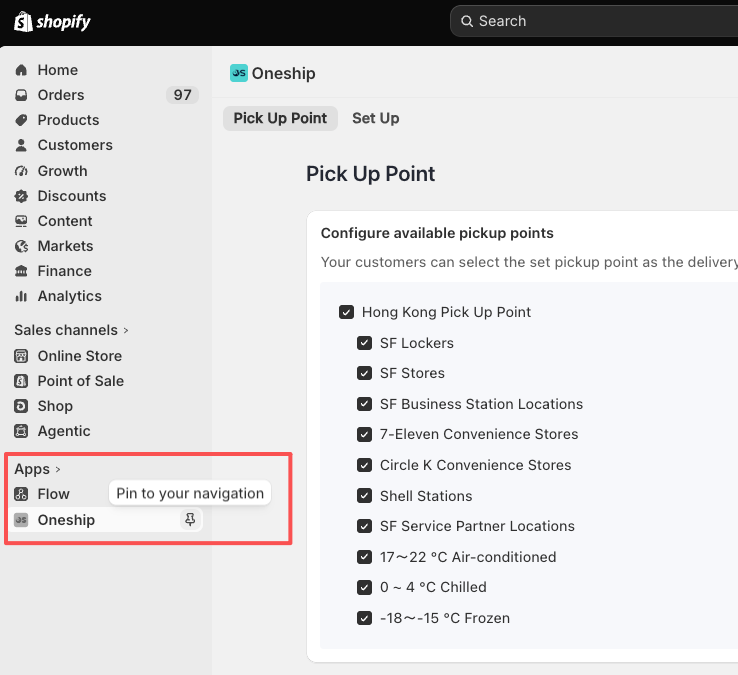Click the Markets globe icon
The height and width of the screenshot is (675, 738).
pos(21,246)
